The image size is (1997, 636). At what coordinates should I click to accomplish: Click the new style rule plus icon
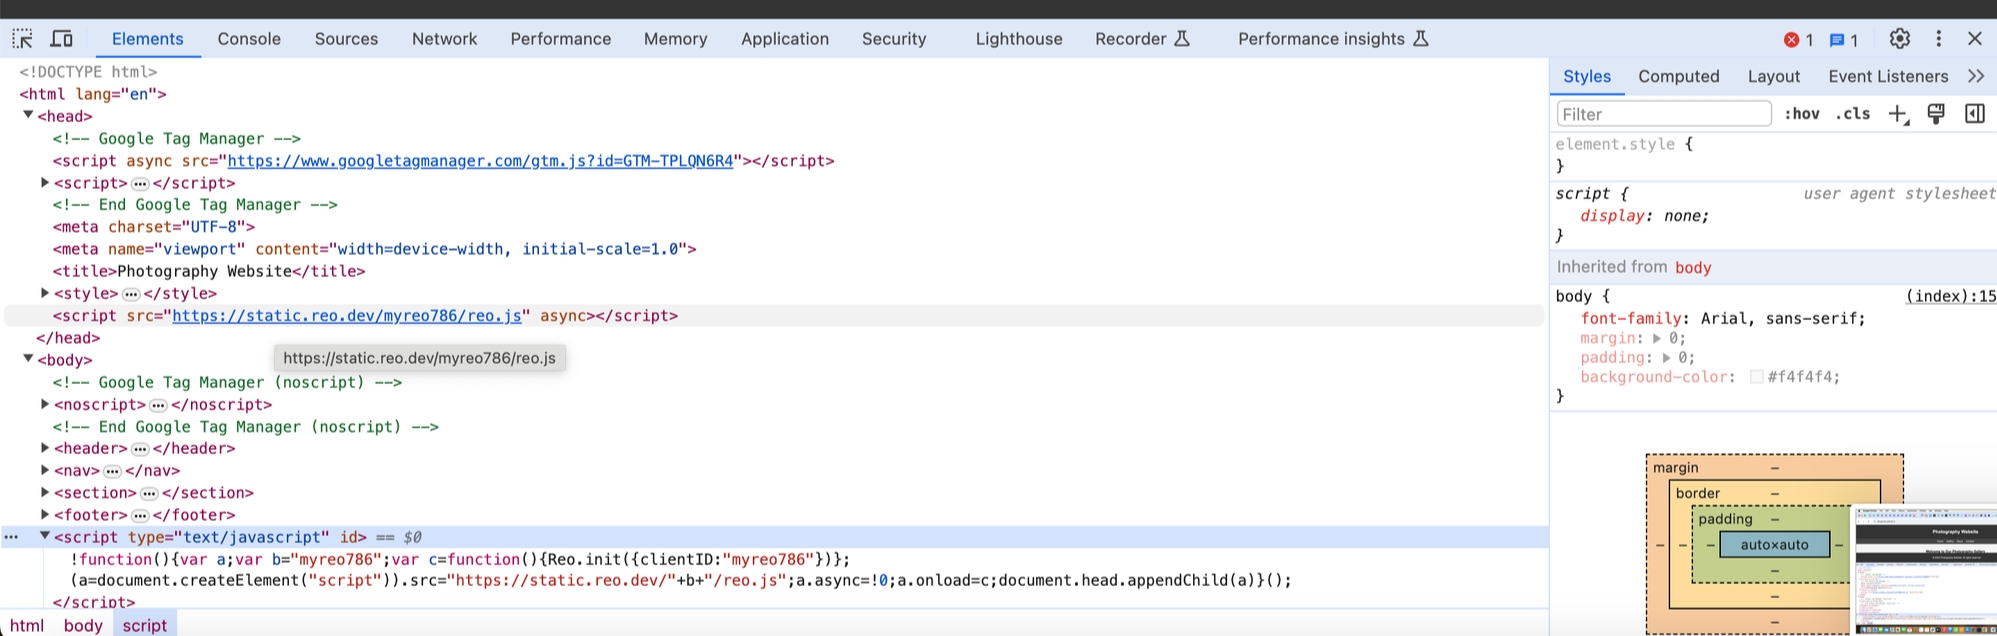click(x=1897, y=114)
